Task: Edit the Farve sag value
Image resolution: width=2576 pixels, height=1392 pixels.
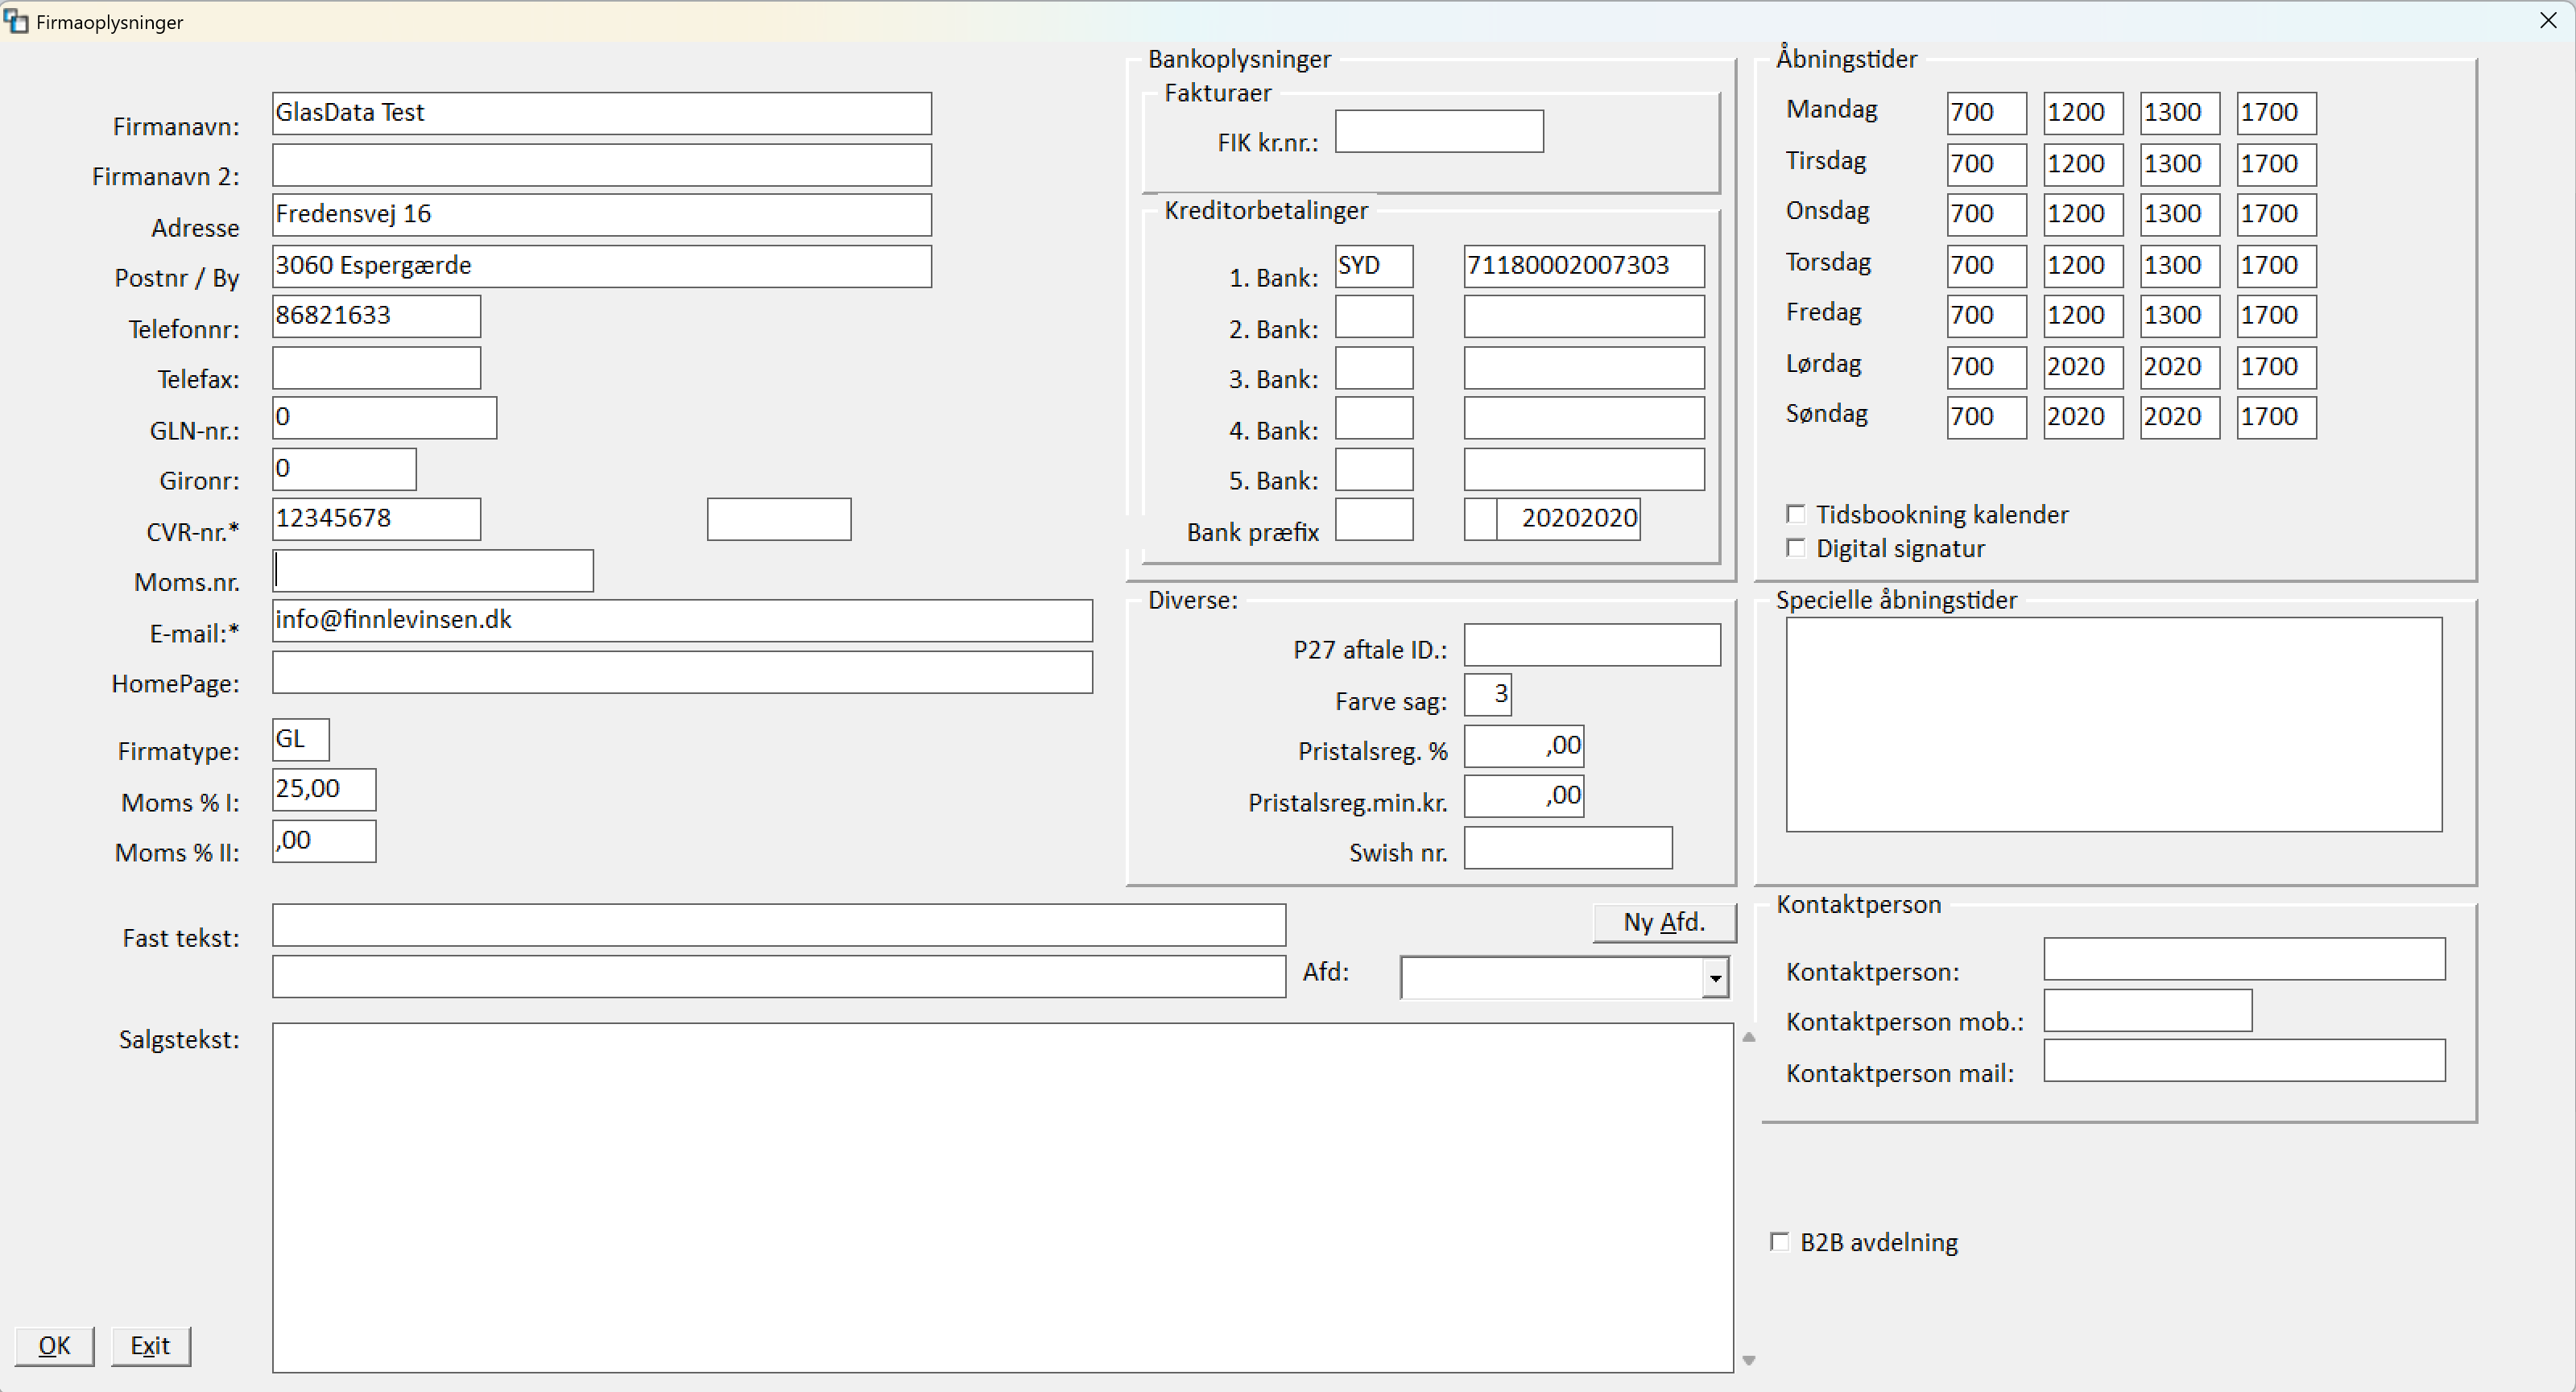Action: (x=1488, y=695)
